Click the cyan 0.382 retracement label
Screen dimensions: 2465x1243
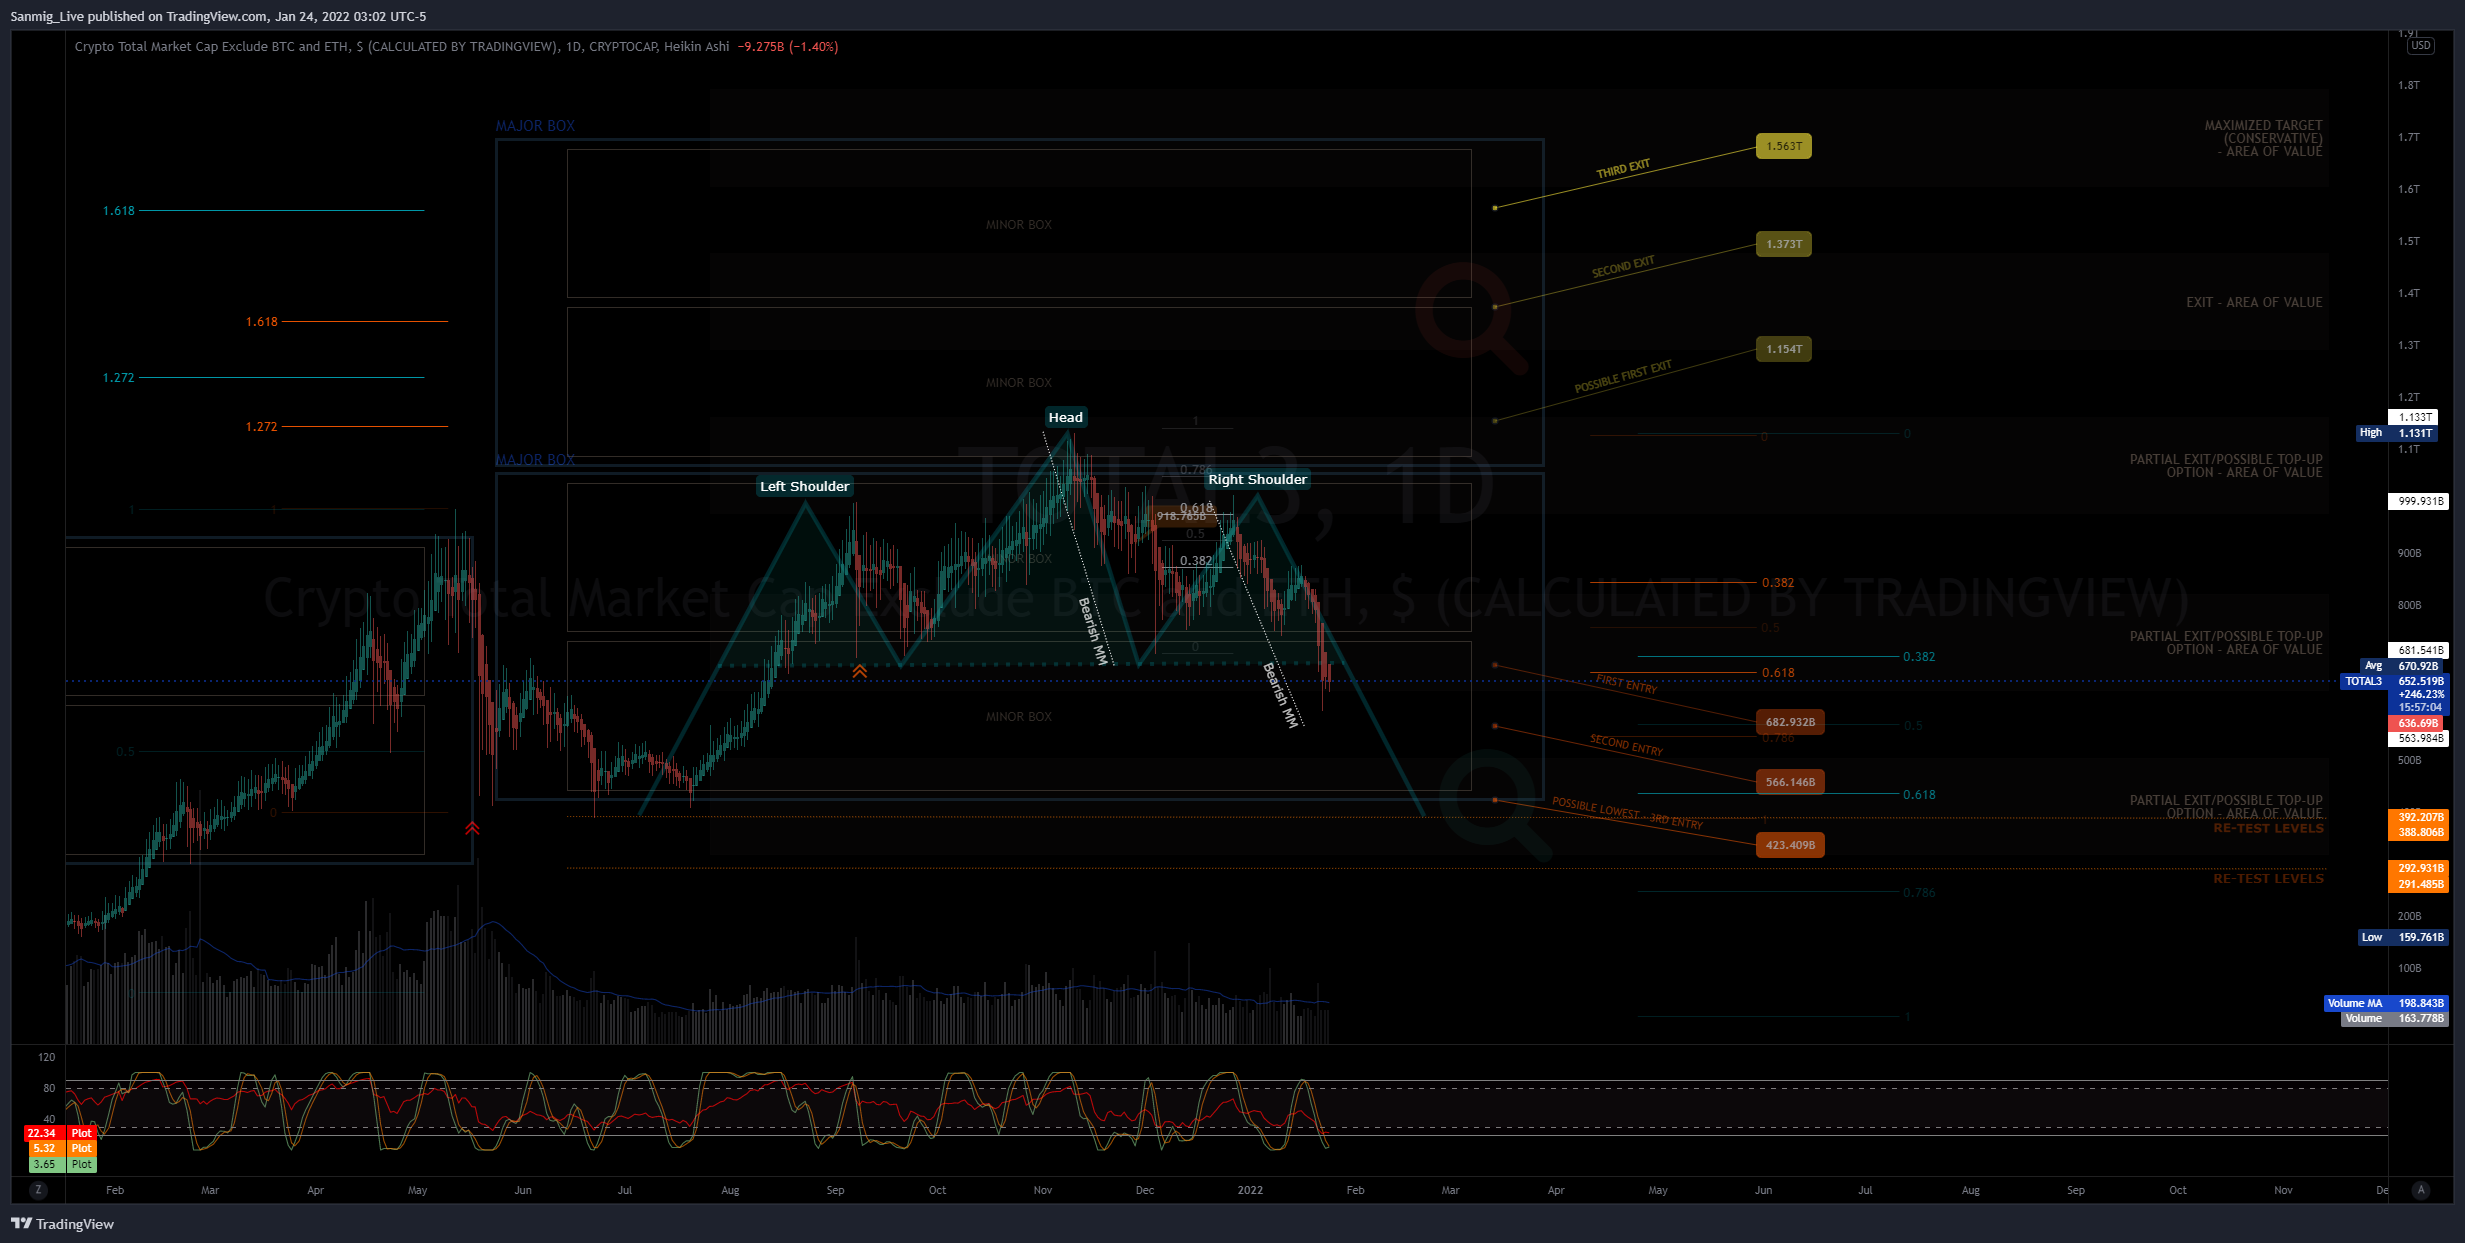click(1919, 657)
